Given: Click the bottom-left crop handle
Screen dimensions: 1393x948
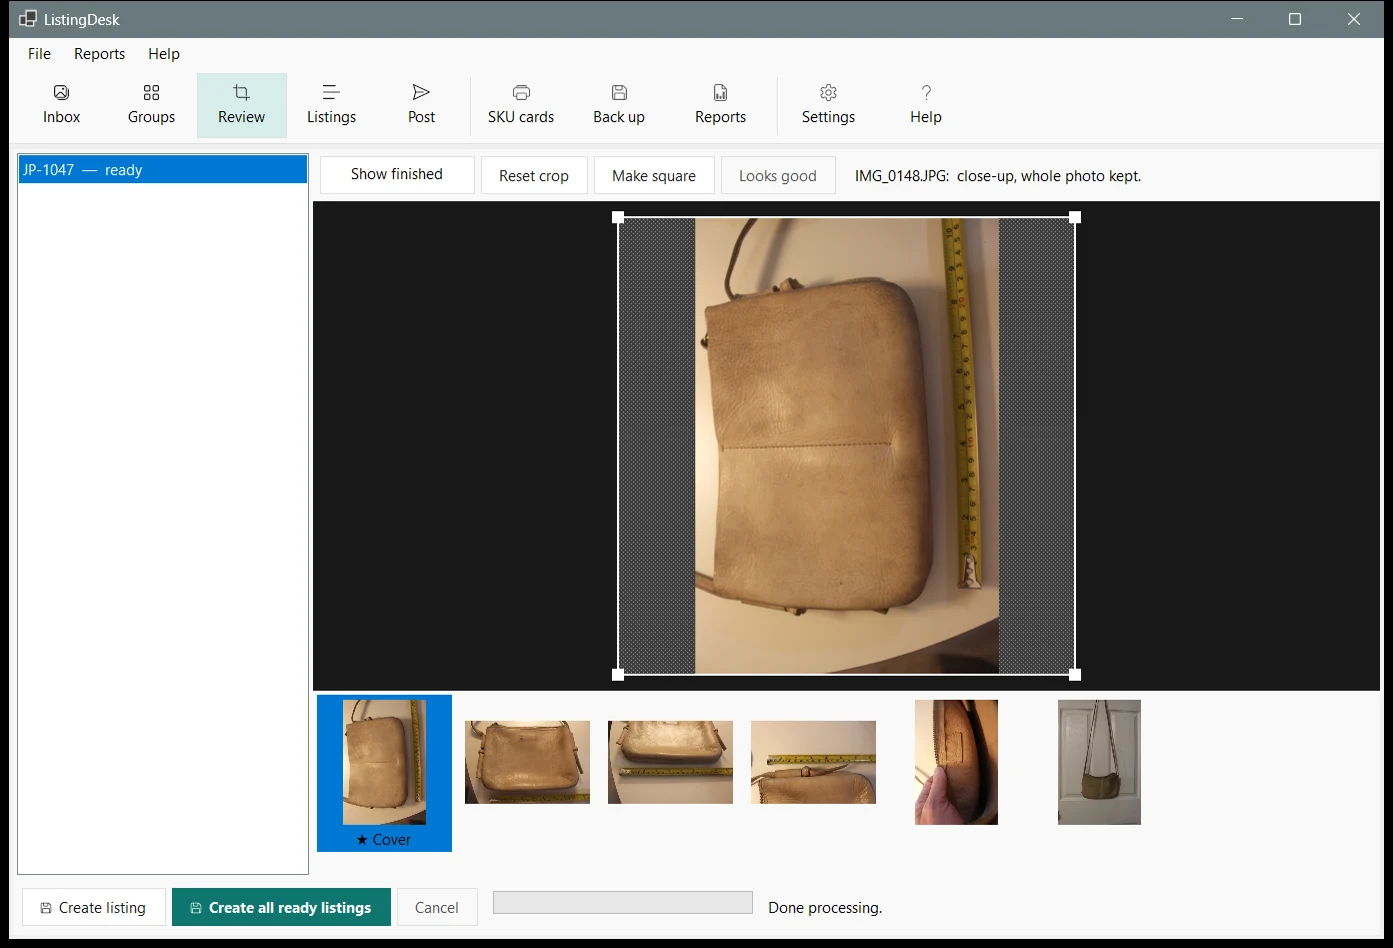Looking at the screenshot, I should tap(618, 675).
